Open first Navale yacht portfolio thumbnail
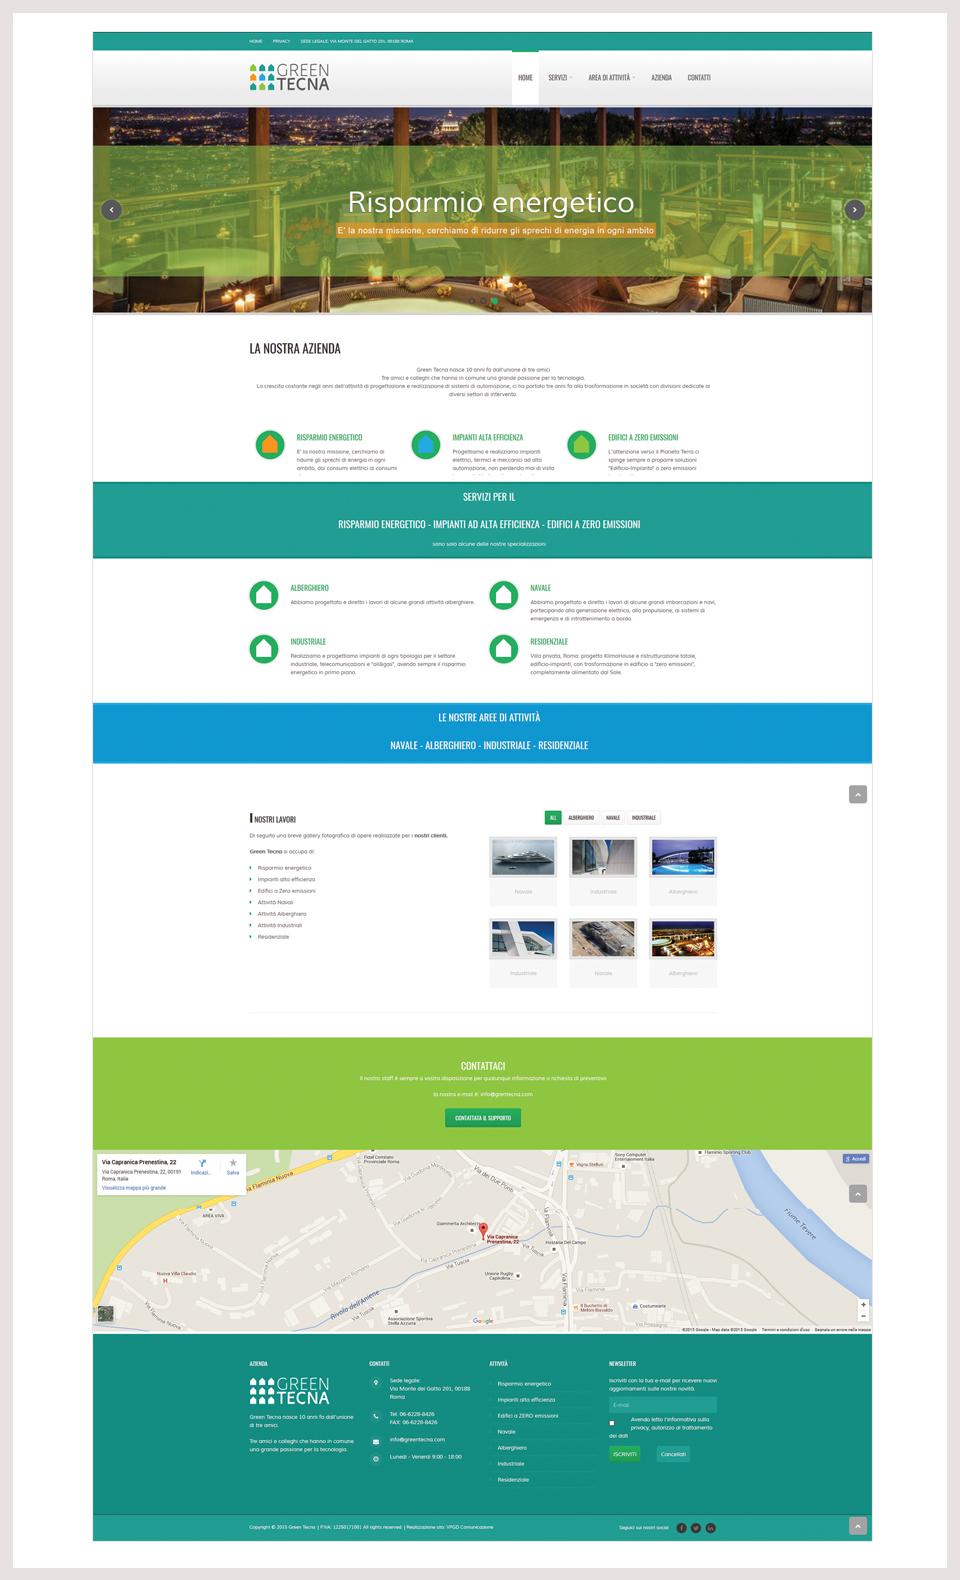Image resolution: width=960 pixels, height=1580 pixels. [523, 857]
